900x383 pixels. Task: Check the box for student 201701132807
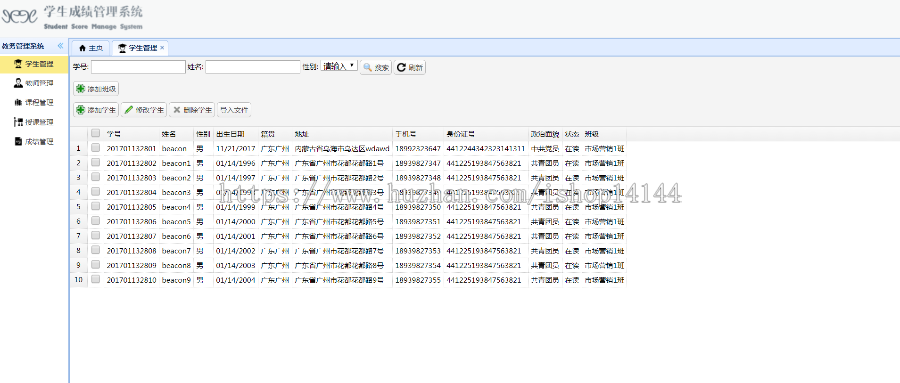click(95, 236)
